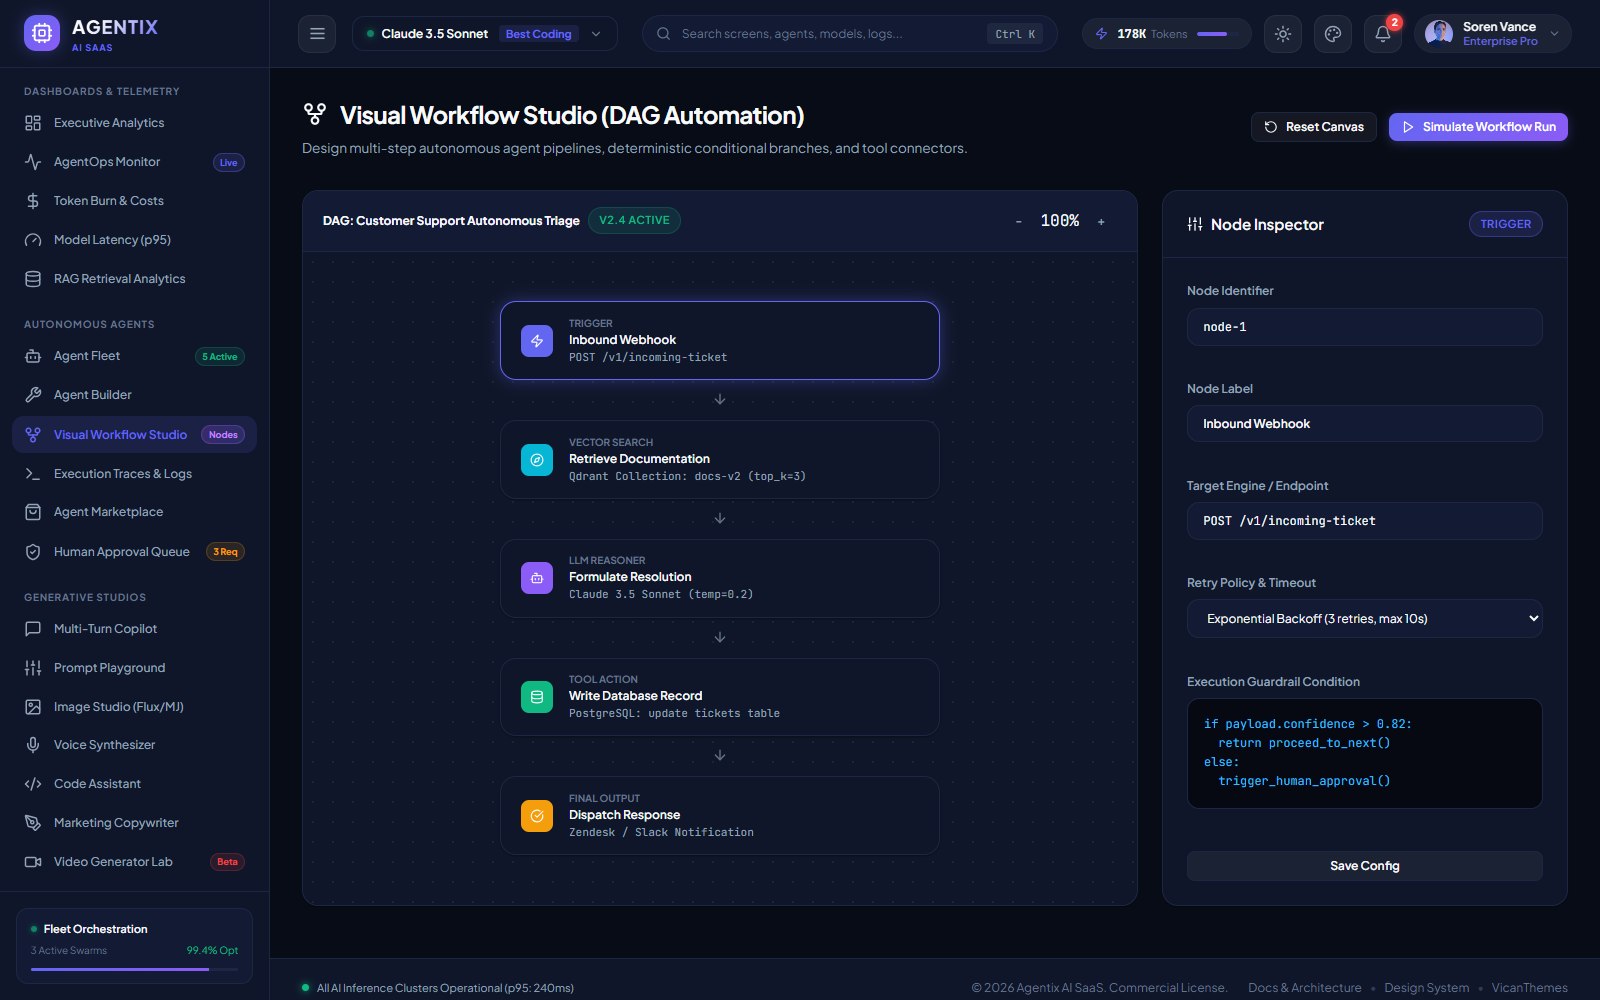
Task: Click the Human Approval Queue shield icon
Action: pos(33,552)
